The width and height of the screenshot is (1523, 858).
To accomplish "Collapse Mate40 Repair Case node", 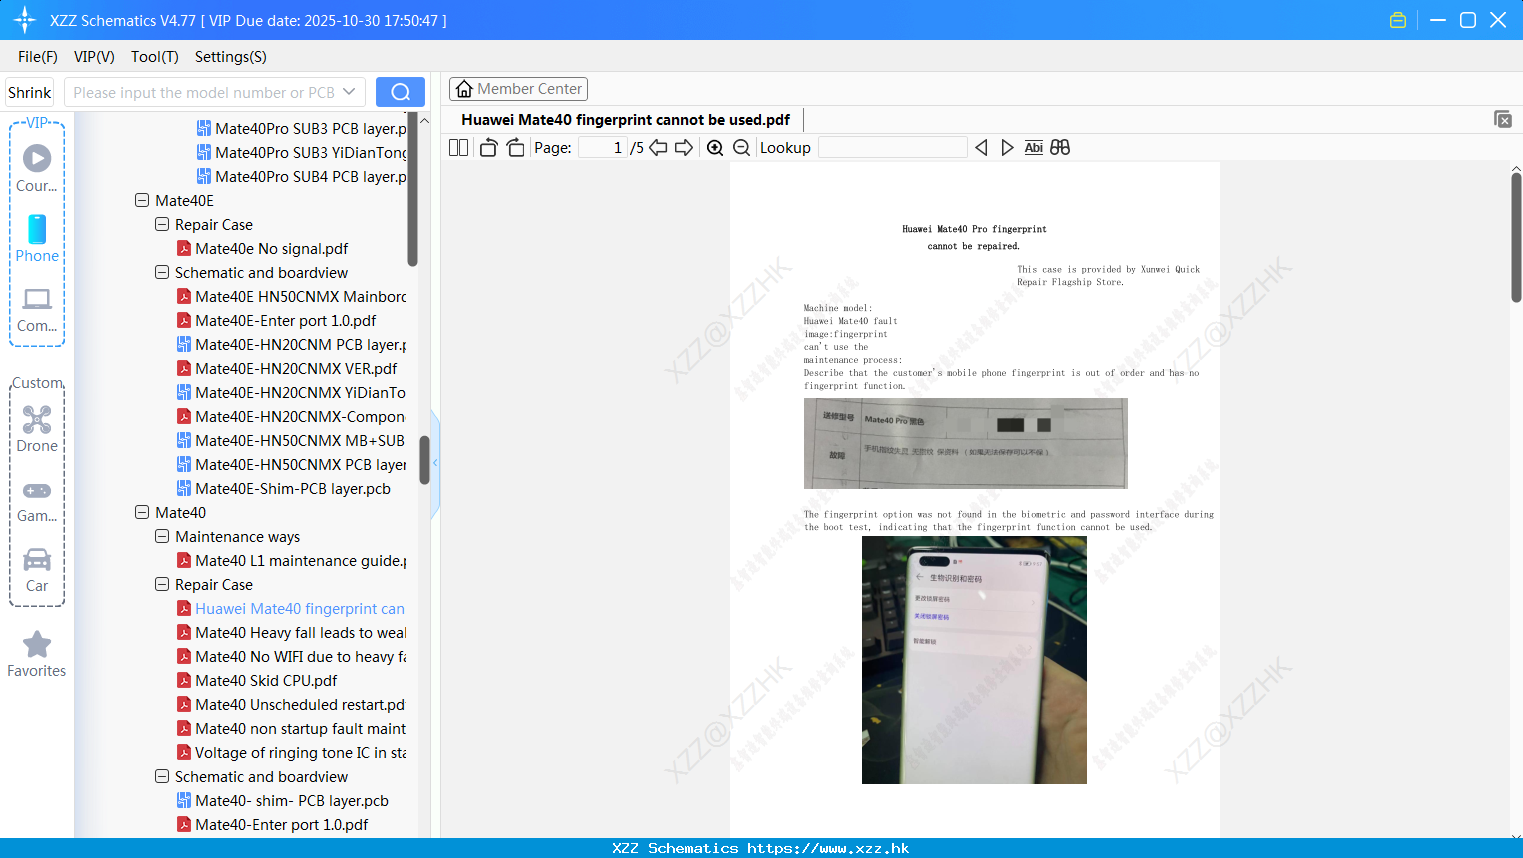I will click(162, 584).
